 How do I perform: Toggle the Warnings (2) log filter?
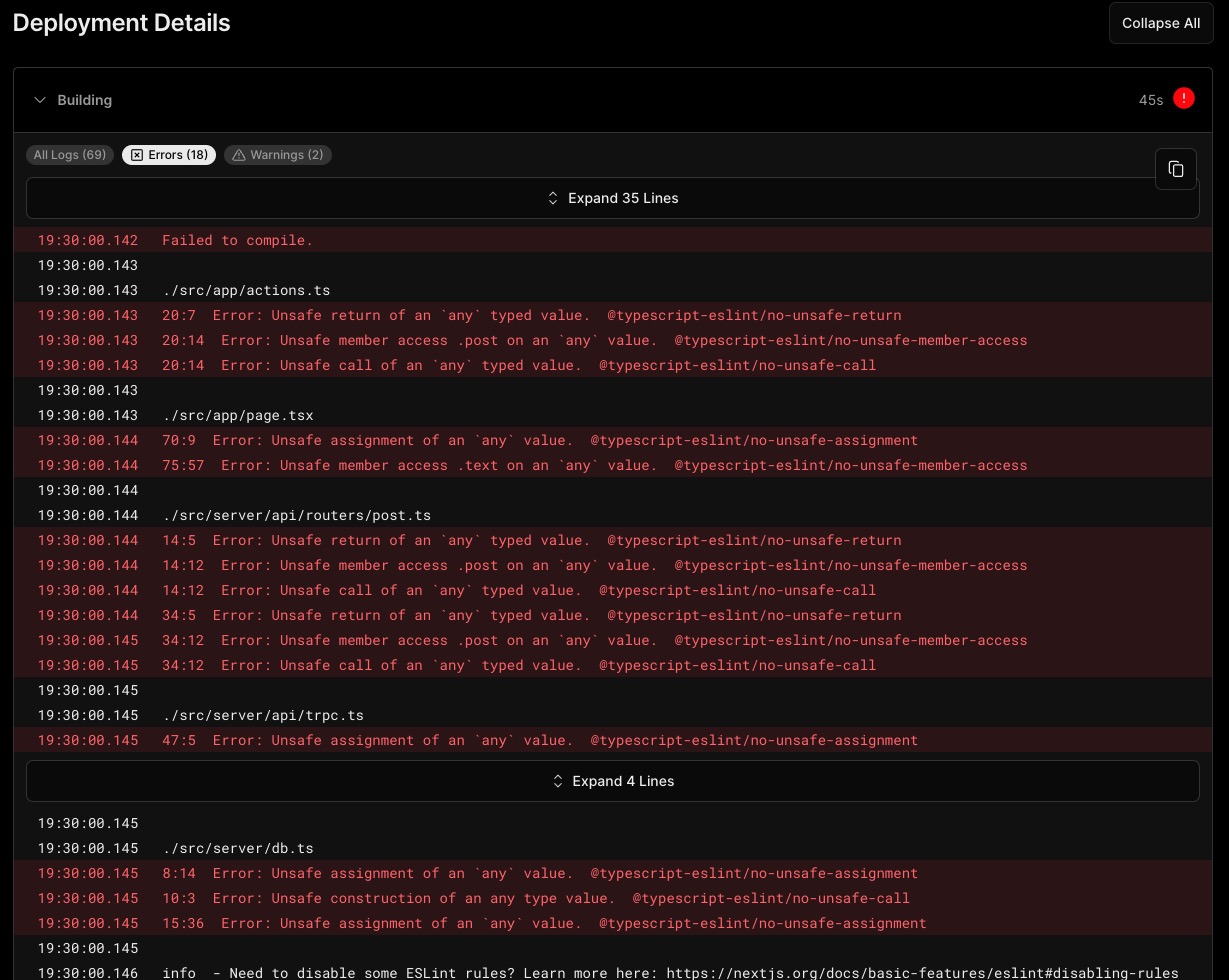point(278,155)
